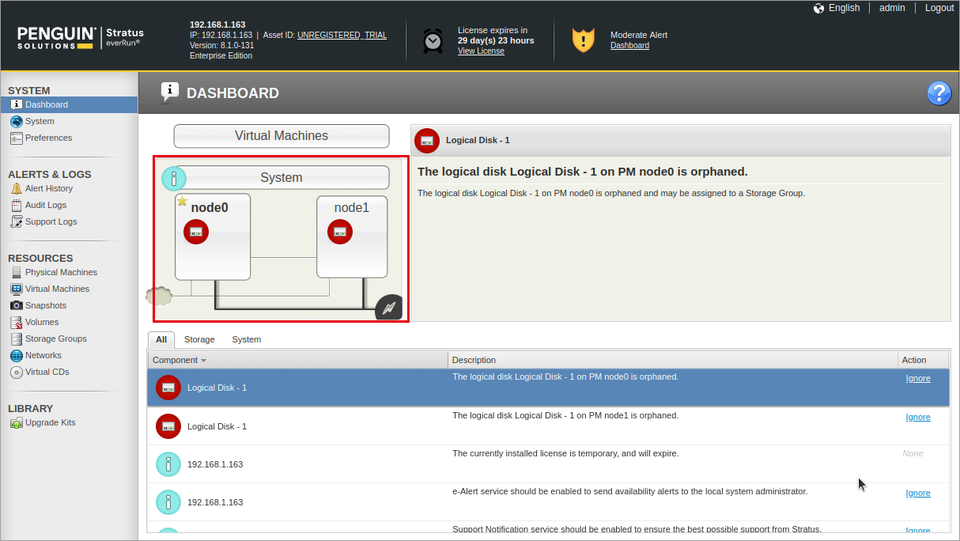Click node0 primary star icon
The image size is (960, 541).
[x=182, y=201]
